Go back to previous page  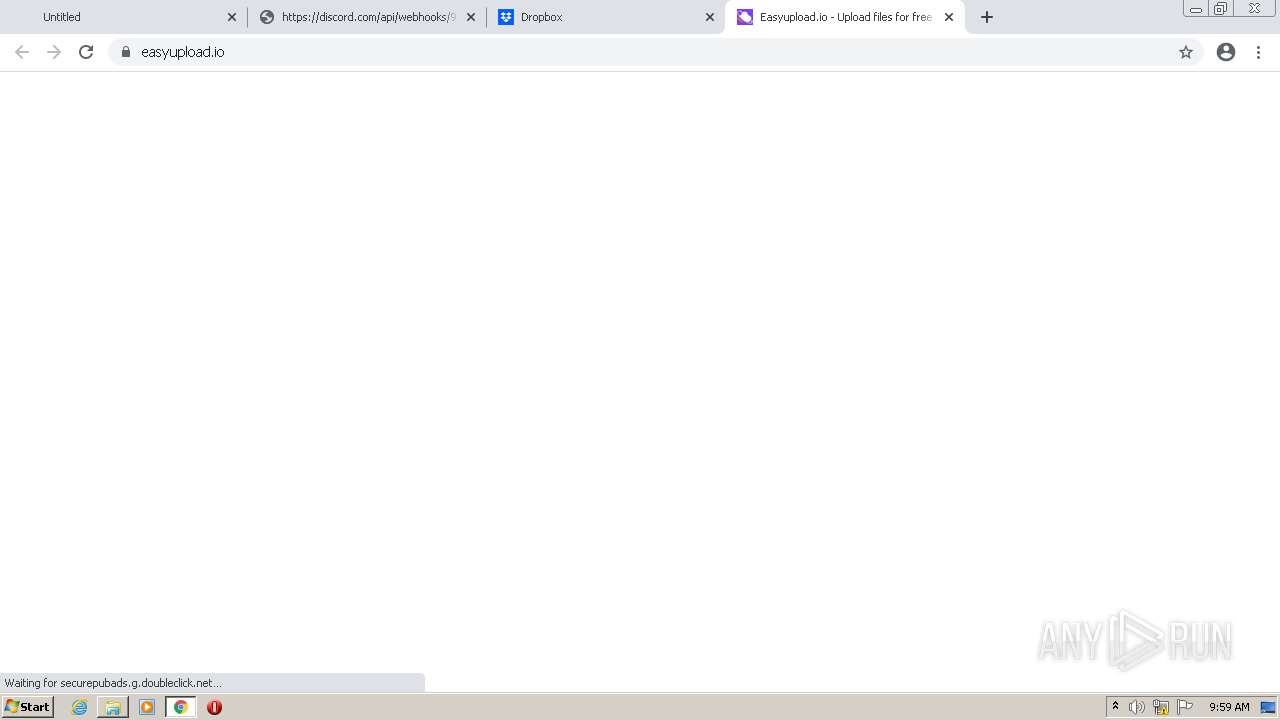coord(22,52)
